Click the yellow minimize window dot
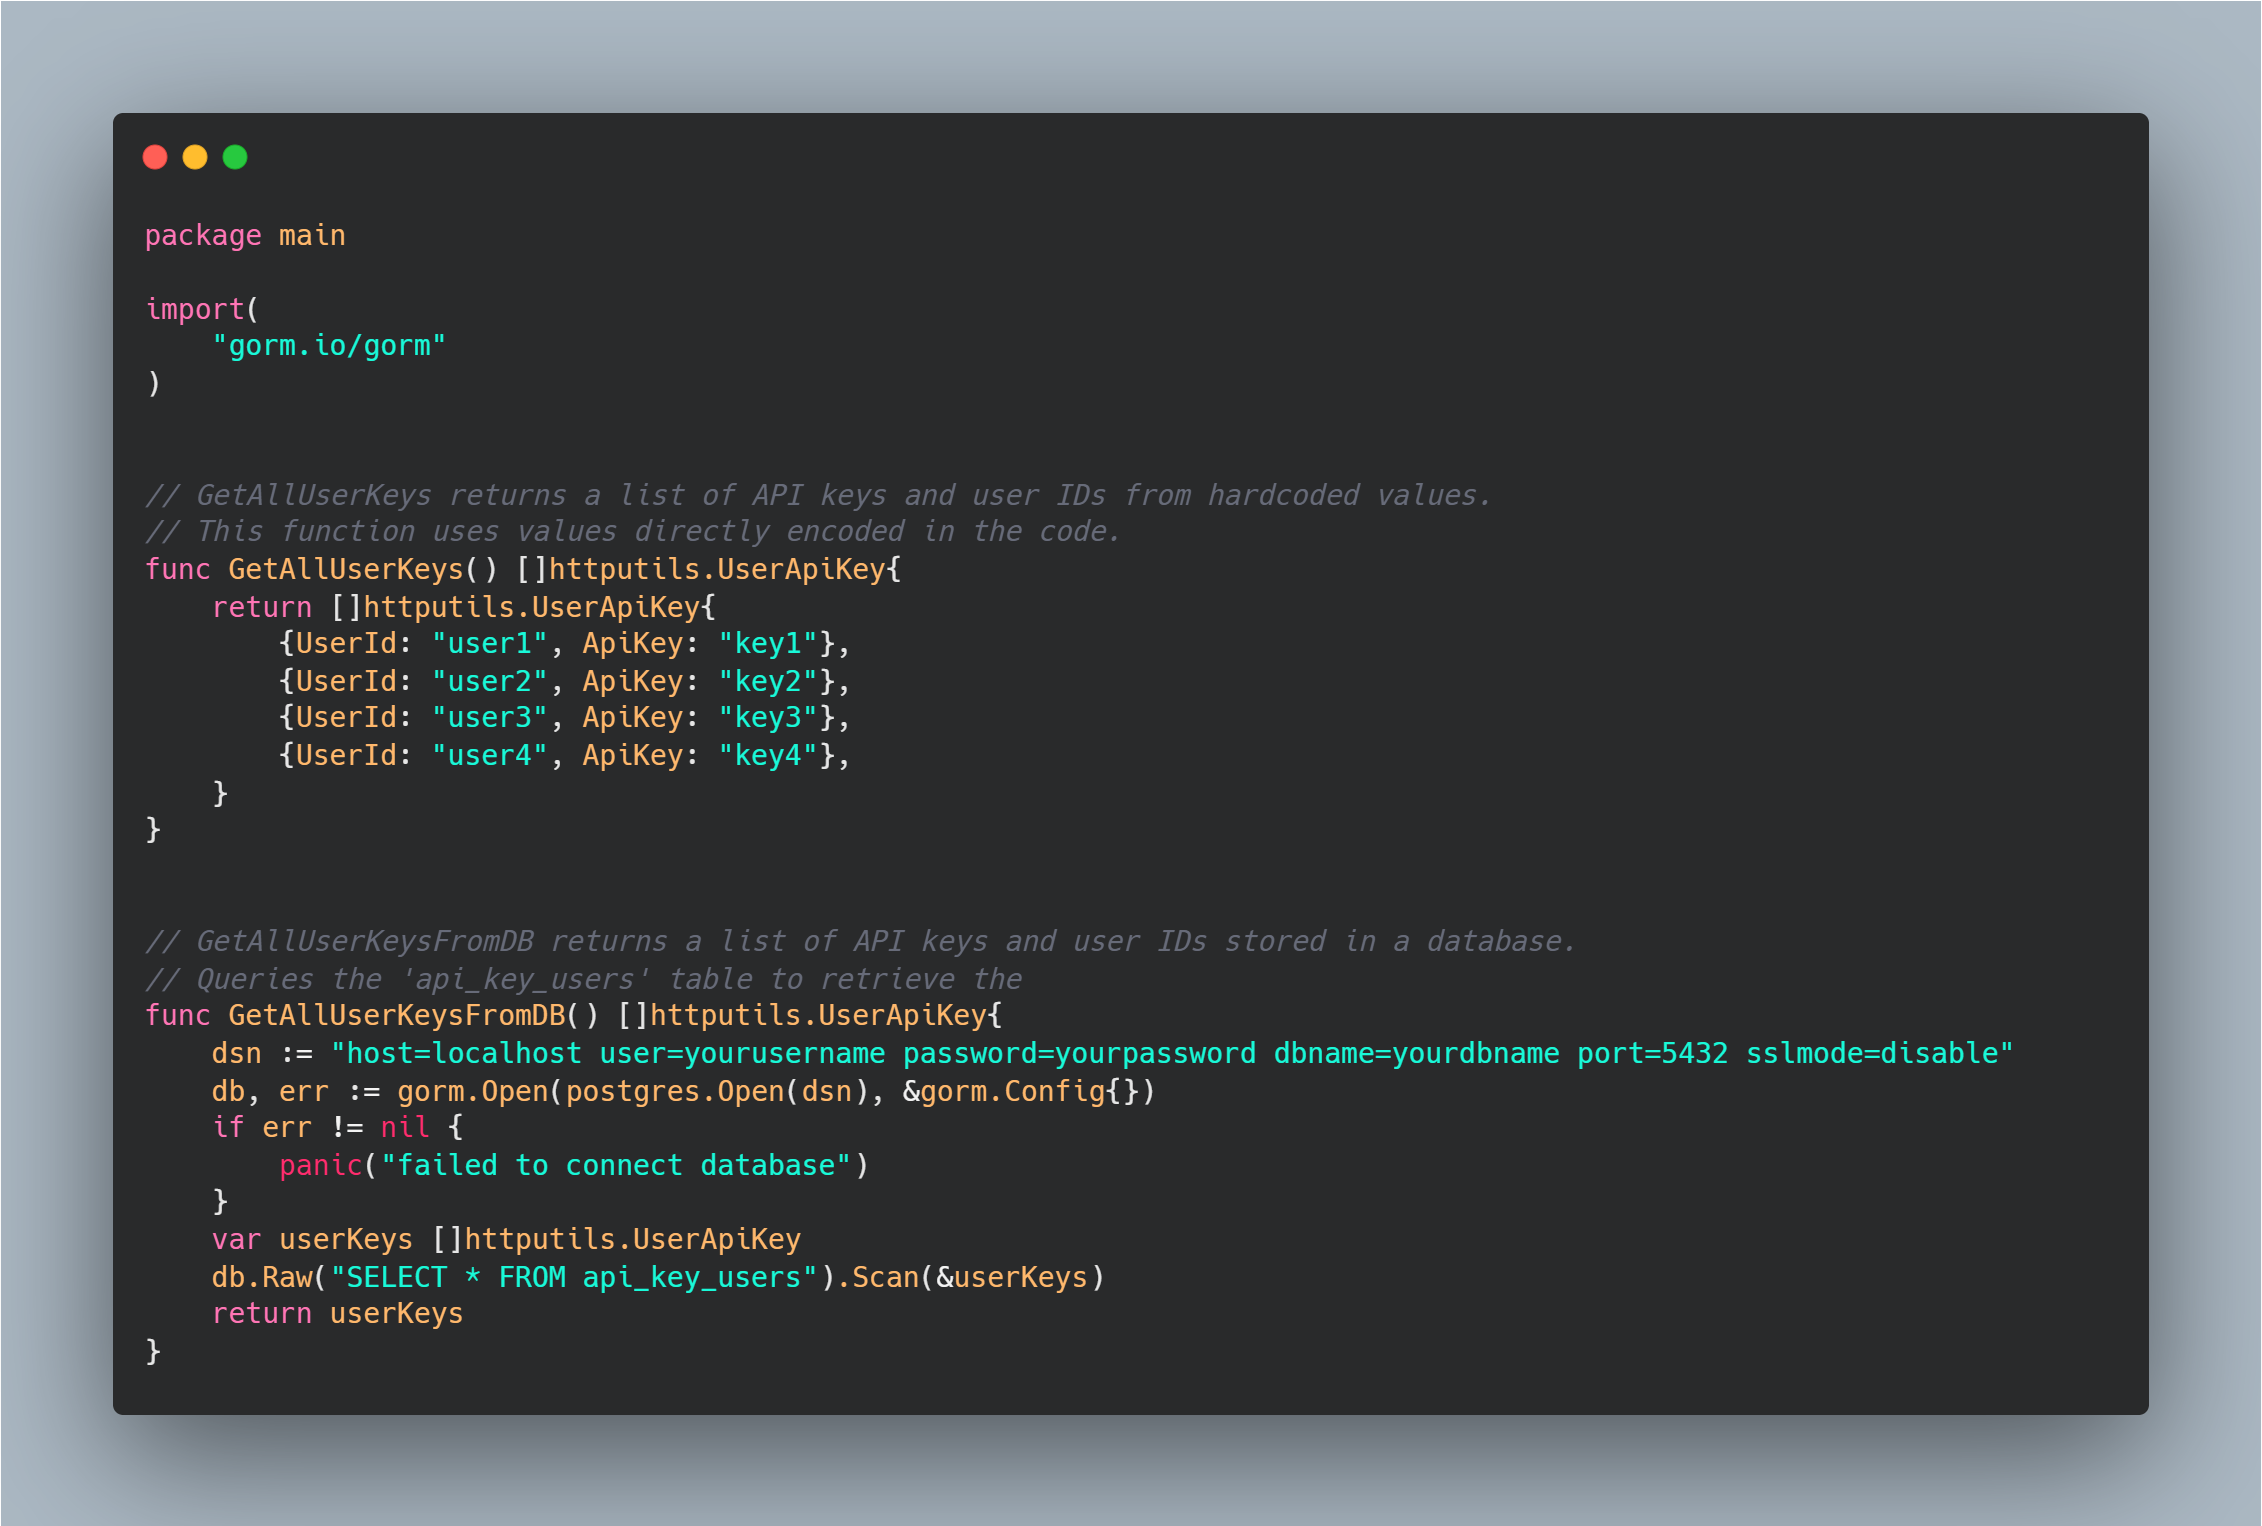This screenshot has height=1526, width=2262. tap(195, 157)
